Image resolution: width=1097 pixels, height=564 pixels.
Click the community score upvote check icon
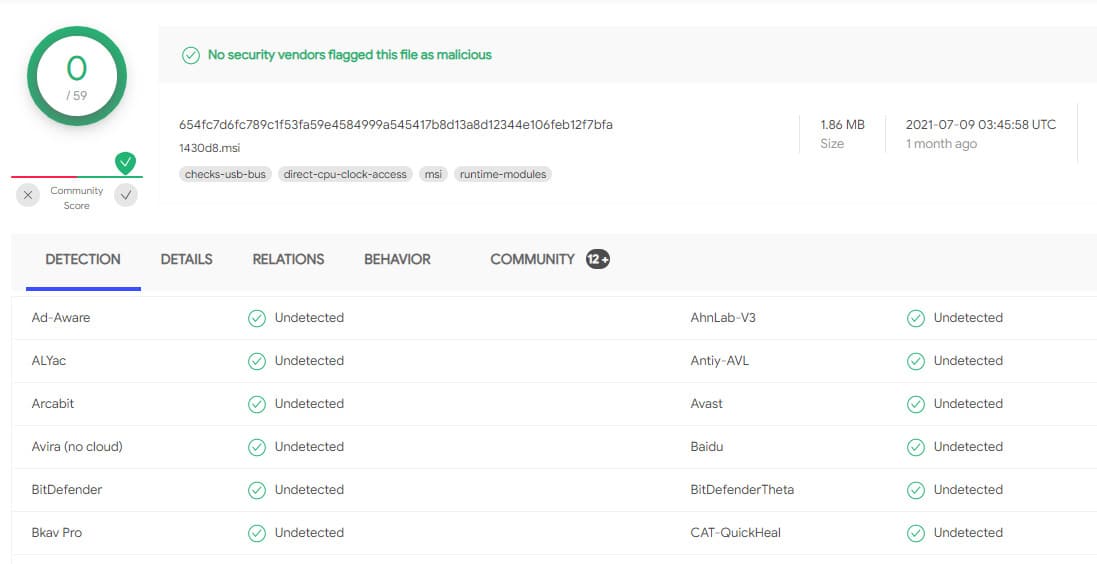pyautogui.click(x=126, y=195)
